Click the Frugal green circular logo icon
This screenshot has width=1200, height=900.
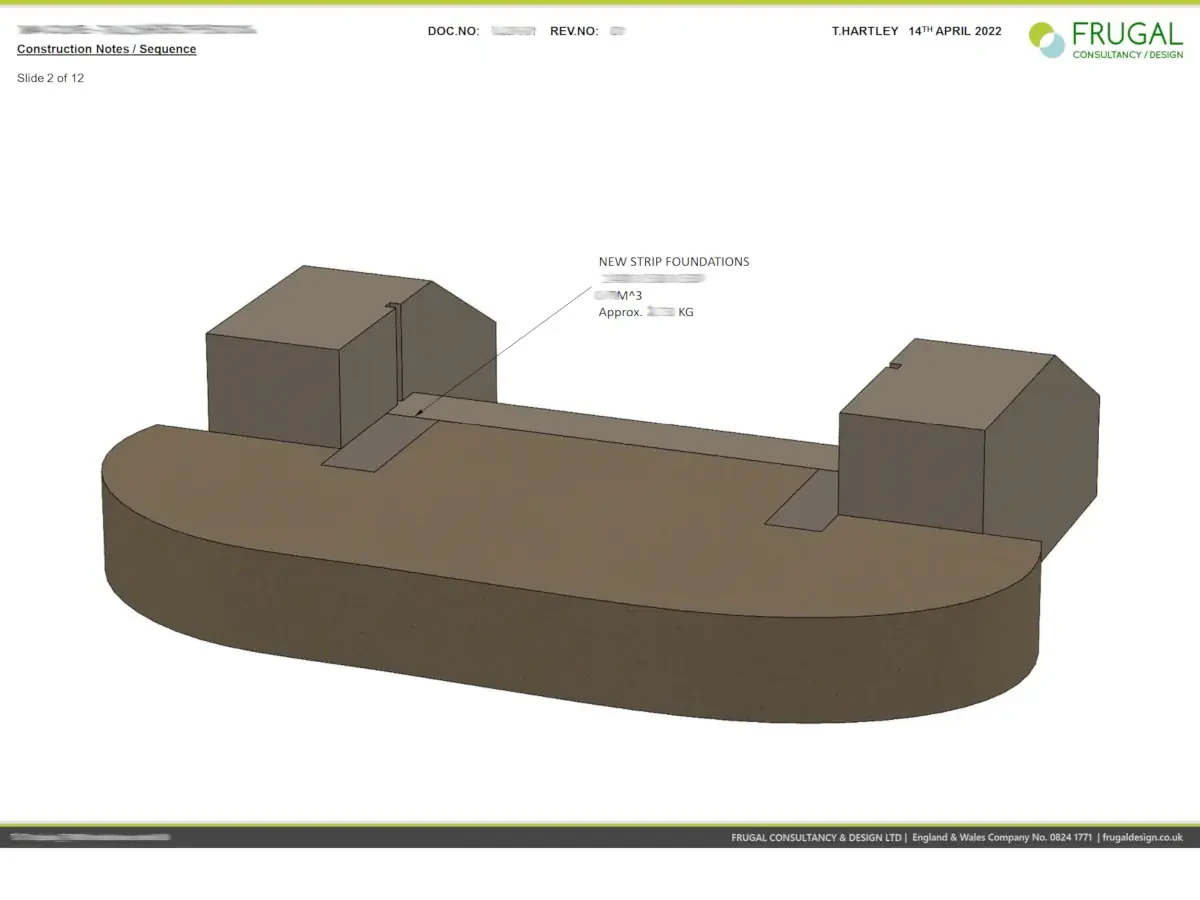1047,40
